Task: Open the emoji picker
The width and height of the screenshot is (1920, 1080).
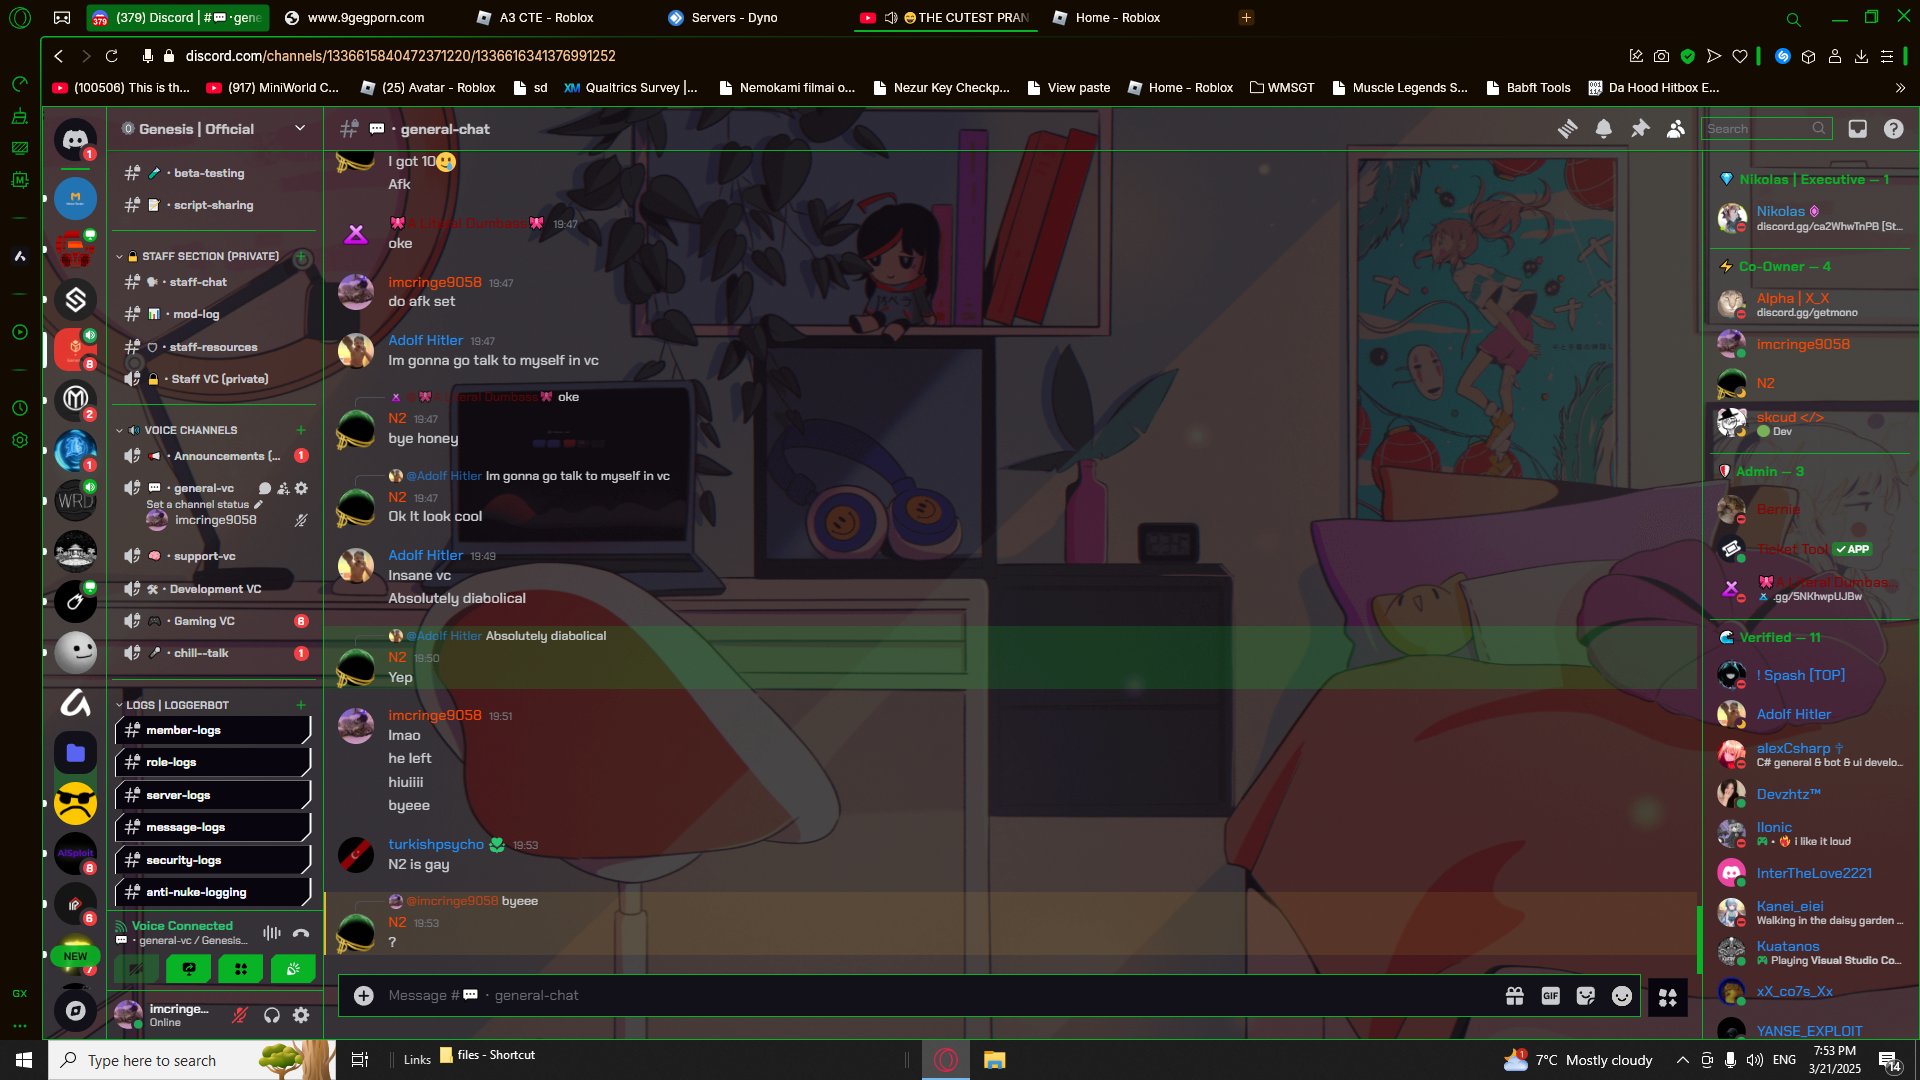Action: point(1622,996)
